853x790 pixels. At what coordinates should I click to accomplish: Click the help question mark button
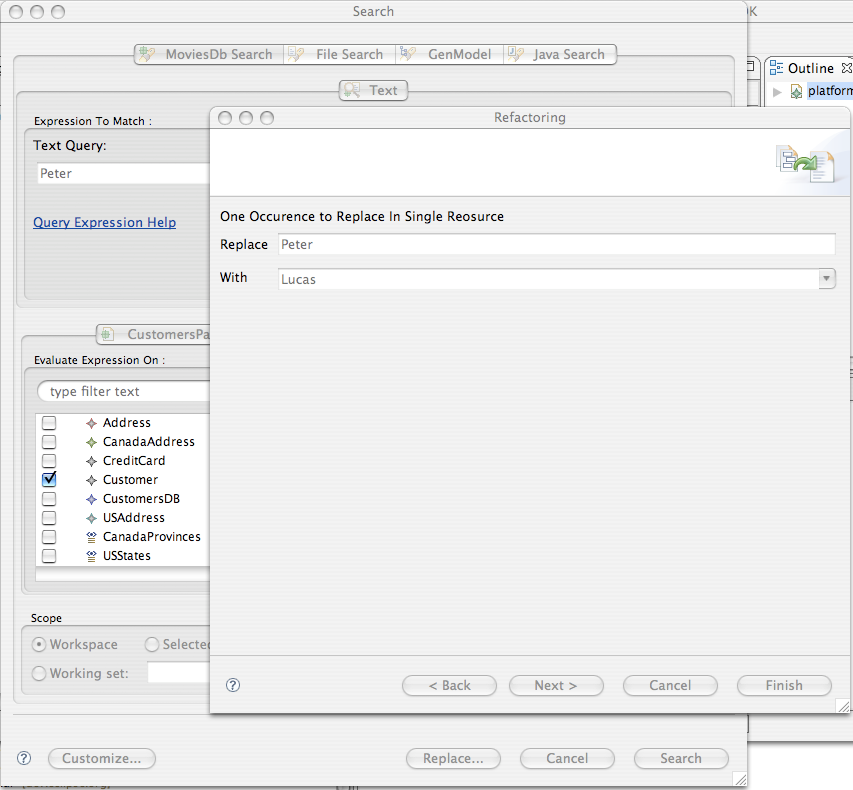(233, 685)
